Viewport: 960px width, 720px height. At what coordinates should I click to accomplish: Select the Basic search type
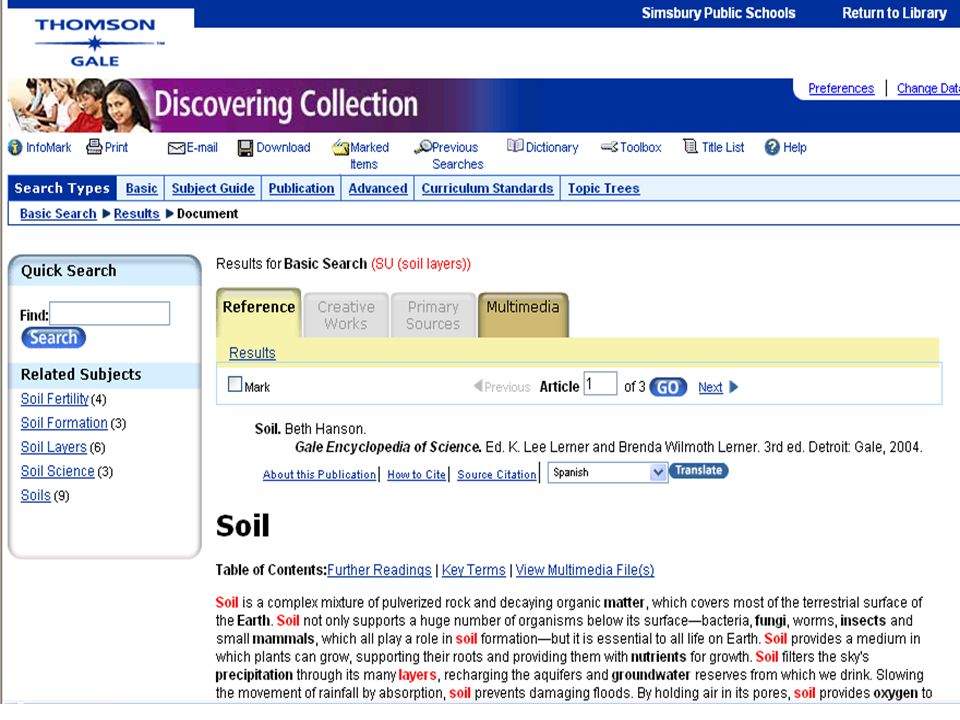point(141,189)
